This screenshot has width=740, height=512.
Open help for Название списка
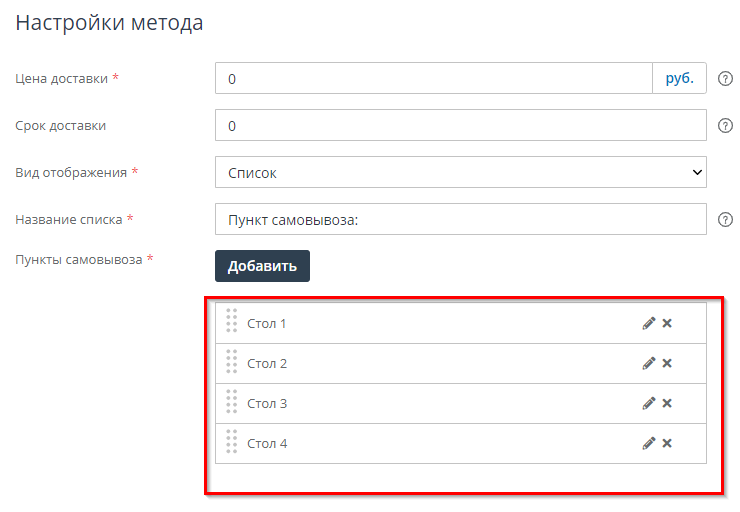[x=726, y=220]
